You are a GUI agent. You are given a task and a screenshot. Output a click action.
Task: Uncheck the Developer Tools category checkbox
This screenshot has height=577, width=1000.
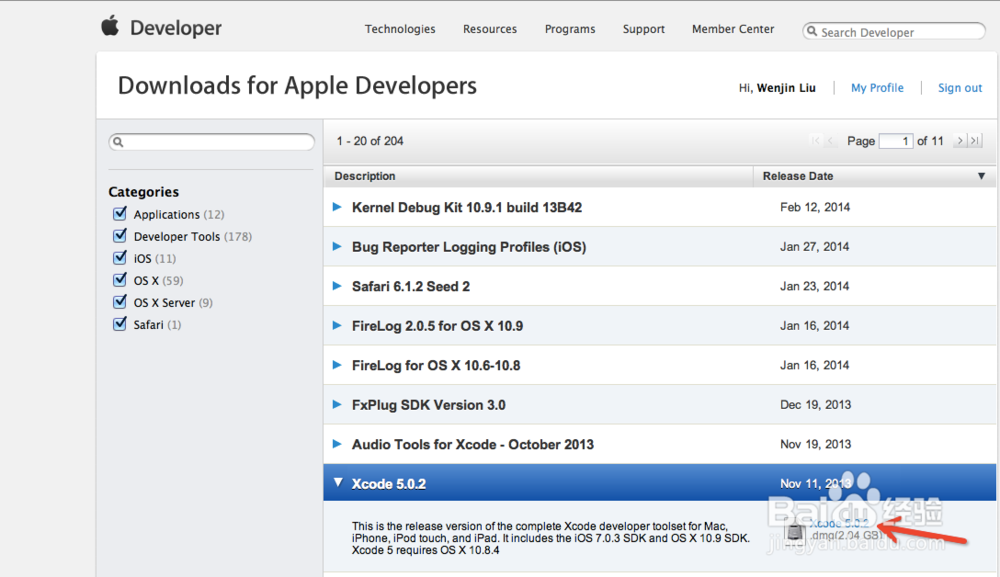click(120, 236)
